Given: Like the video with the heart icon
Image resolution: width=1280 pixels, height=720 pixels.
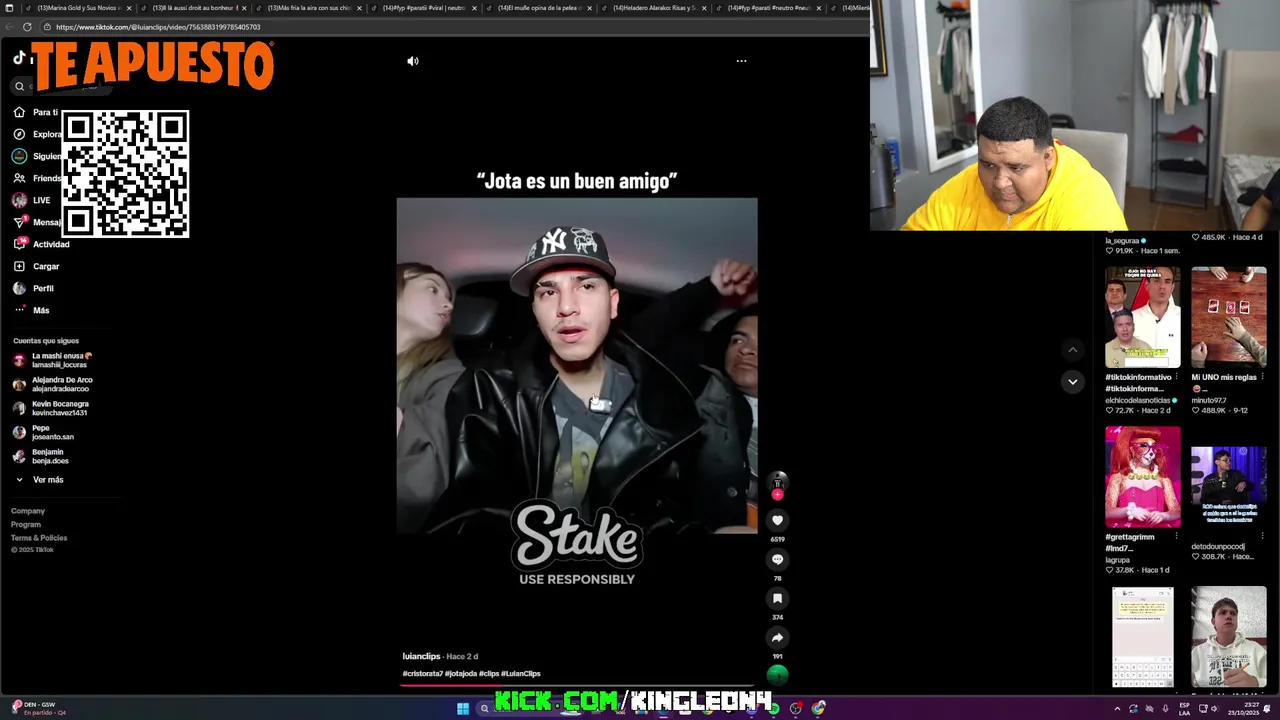Looking at the screenshot, I should (x=777, y=520).
